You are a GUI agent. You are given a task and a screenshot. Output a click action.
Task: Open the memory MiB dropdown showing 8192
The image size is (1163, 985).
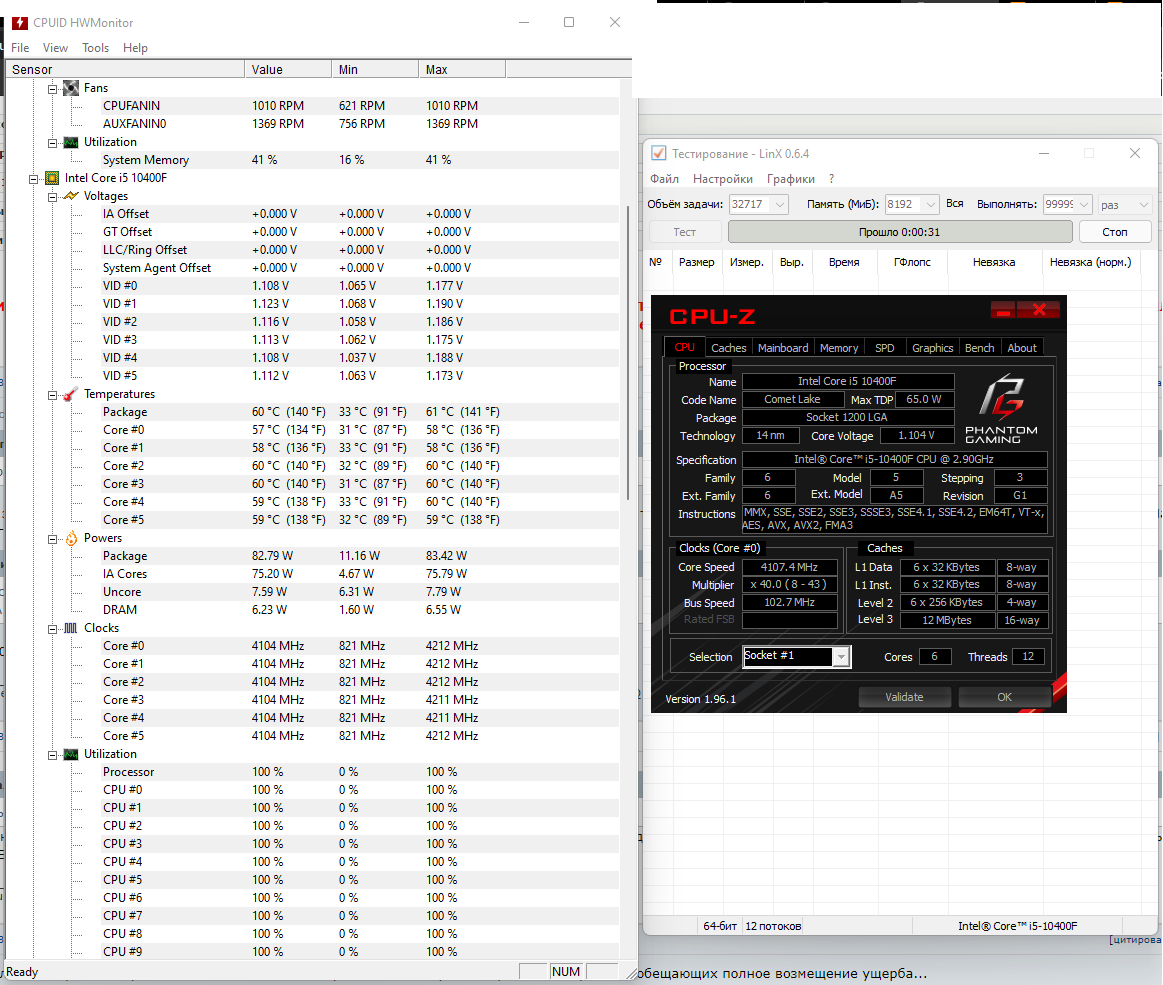pyautogui.click(x=931, y=204)
